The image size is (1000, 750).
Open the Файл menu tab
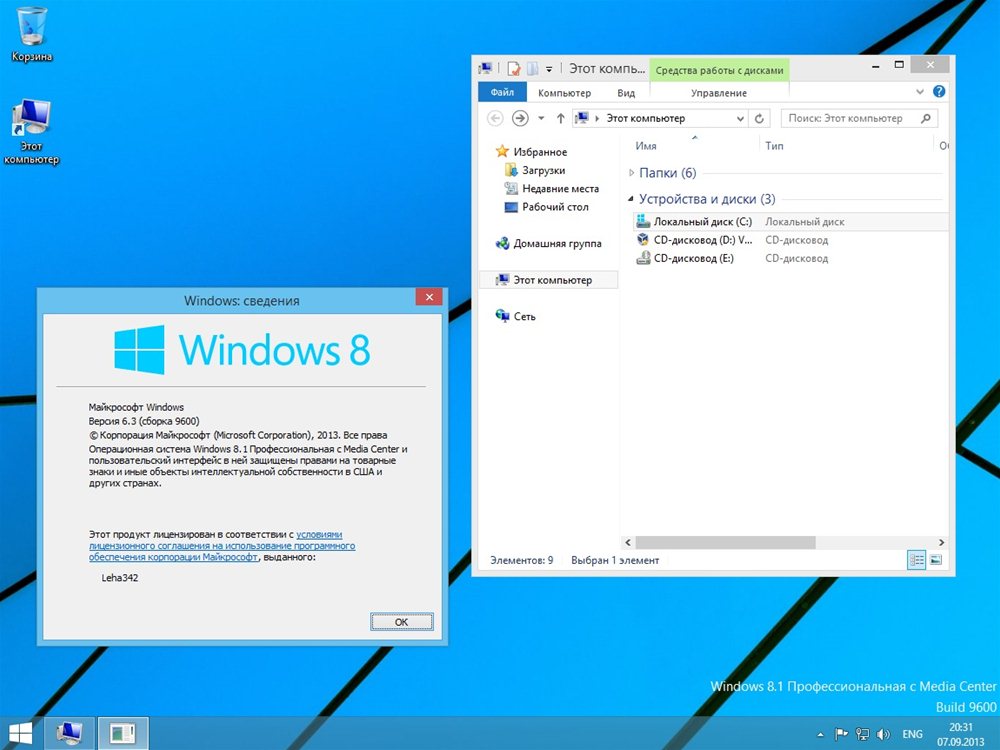click(502, 93)
